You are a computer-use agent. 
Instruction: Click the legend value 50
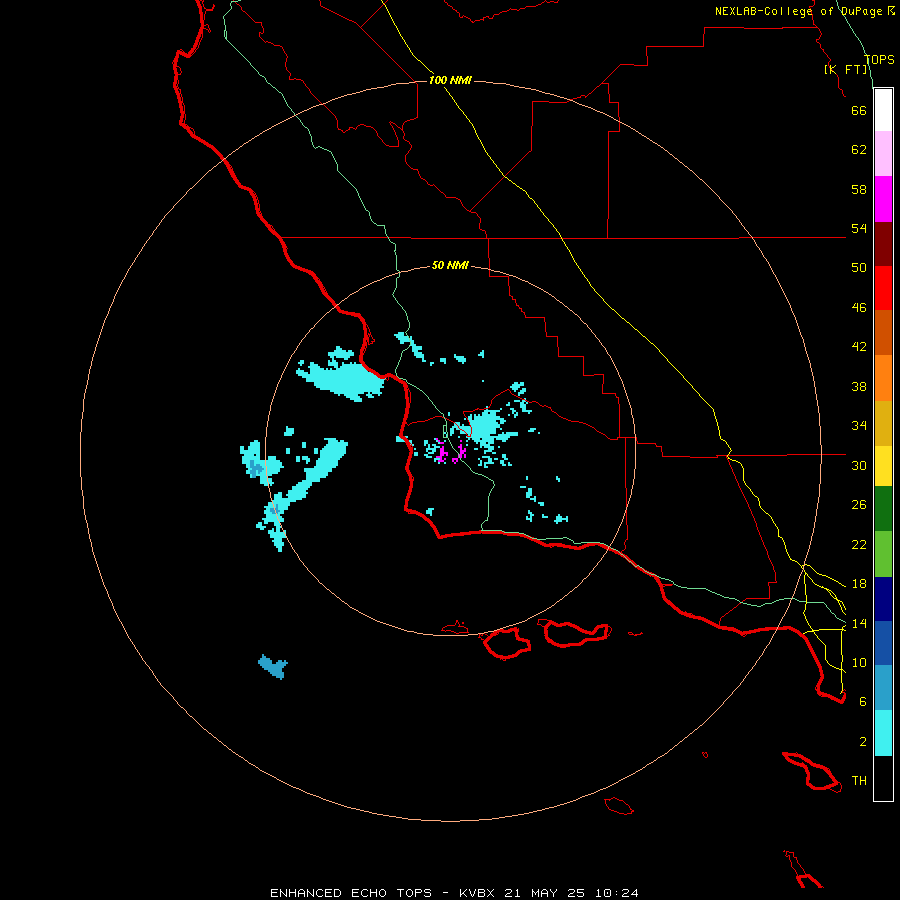tap(859, 267)
